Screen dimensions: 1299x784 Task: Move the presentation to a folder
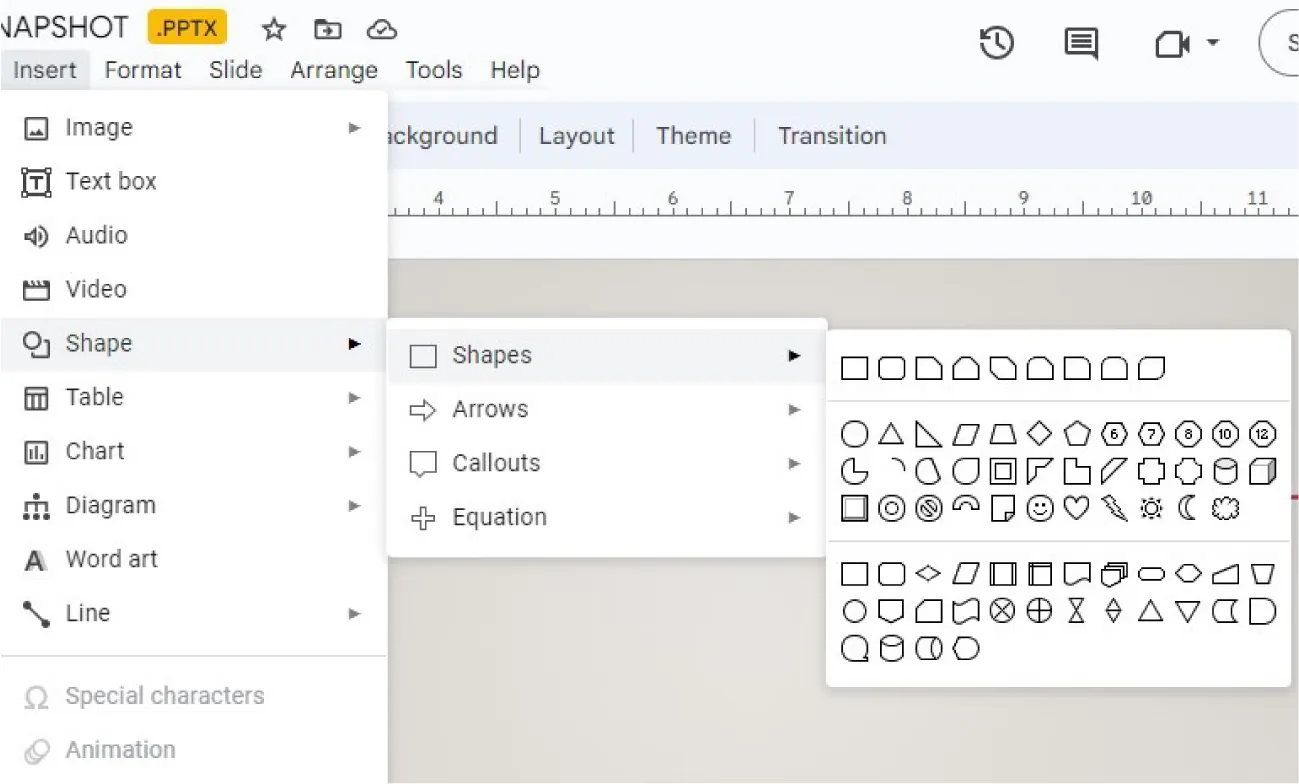pos(328,29)
